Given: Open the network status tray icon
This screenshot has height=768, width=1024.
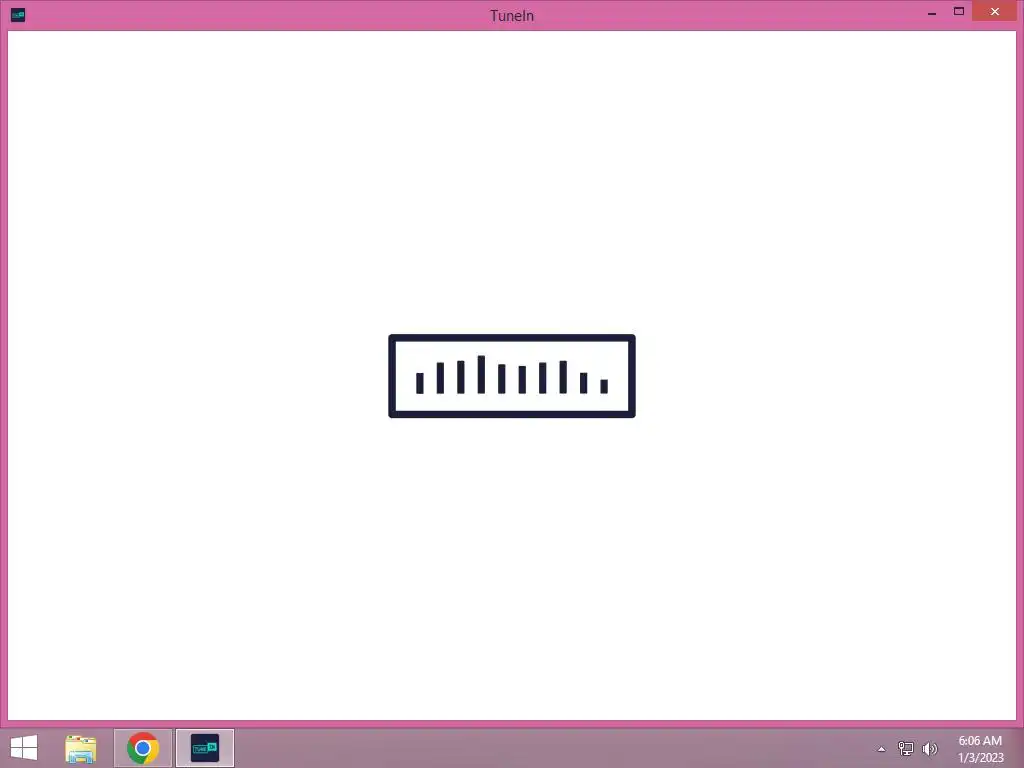Looking at the screenshot, I should 906,749.
